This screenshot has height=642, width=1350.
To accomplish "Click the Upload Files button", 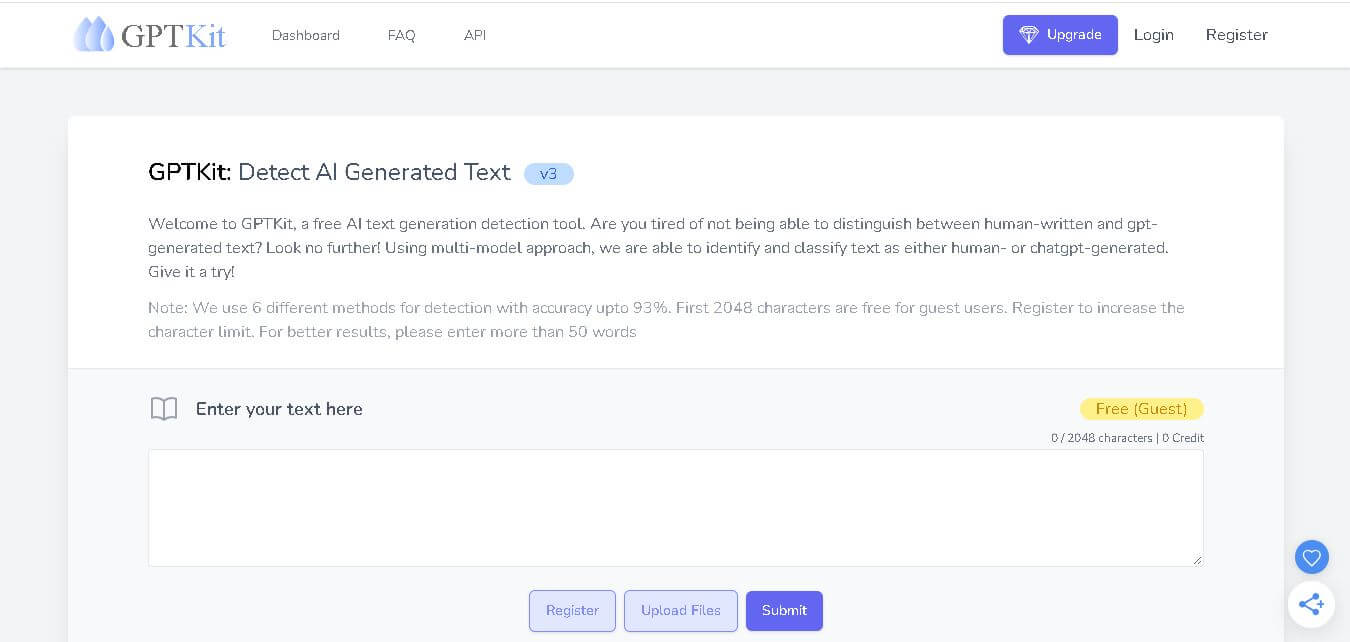I will click(x=681, y=611).
